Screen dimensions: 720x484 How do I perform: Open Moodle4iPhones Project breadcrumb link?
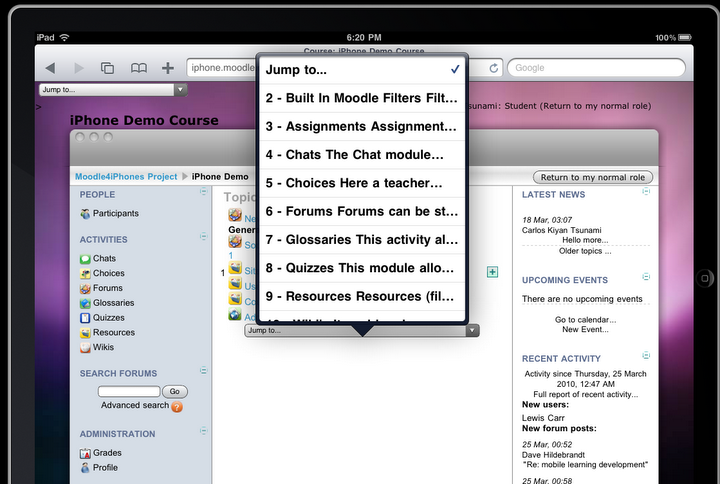[x=126, y=177]
